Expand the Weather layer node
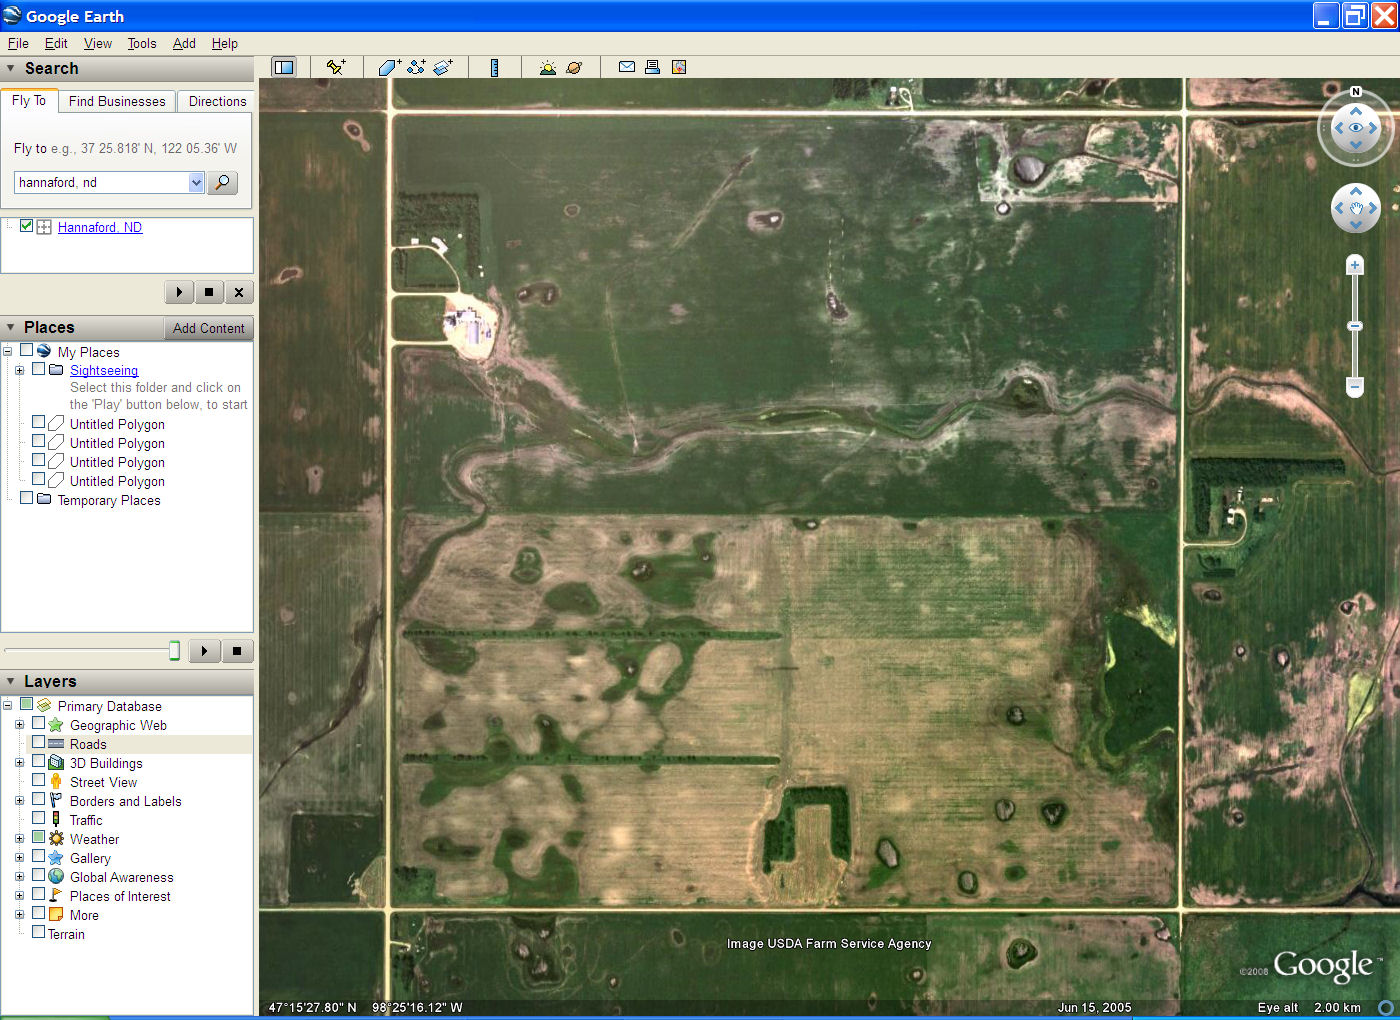 [19, 839]
